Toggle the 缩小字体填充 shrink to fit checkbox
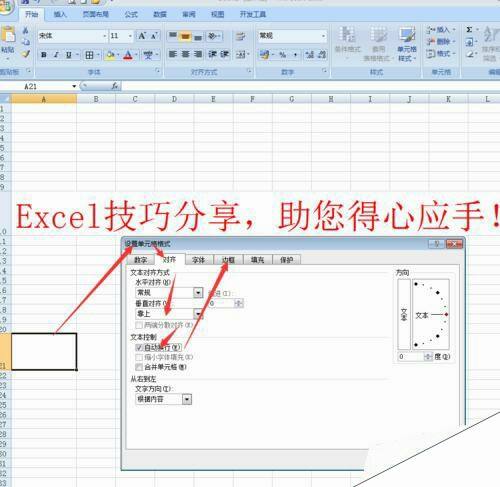Screen dimensions: 500x487 coord(139,357)
